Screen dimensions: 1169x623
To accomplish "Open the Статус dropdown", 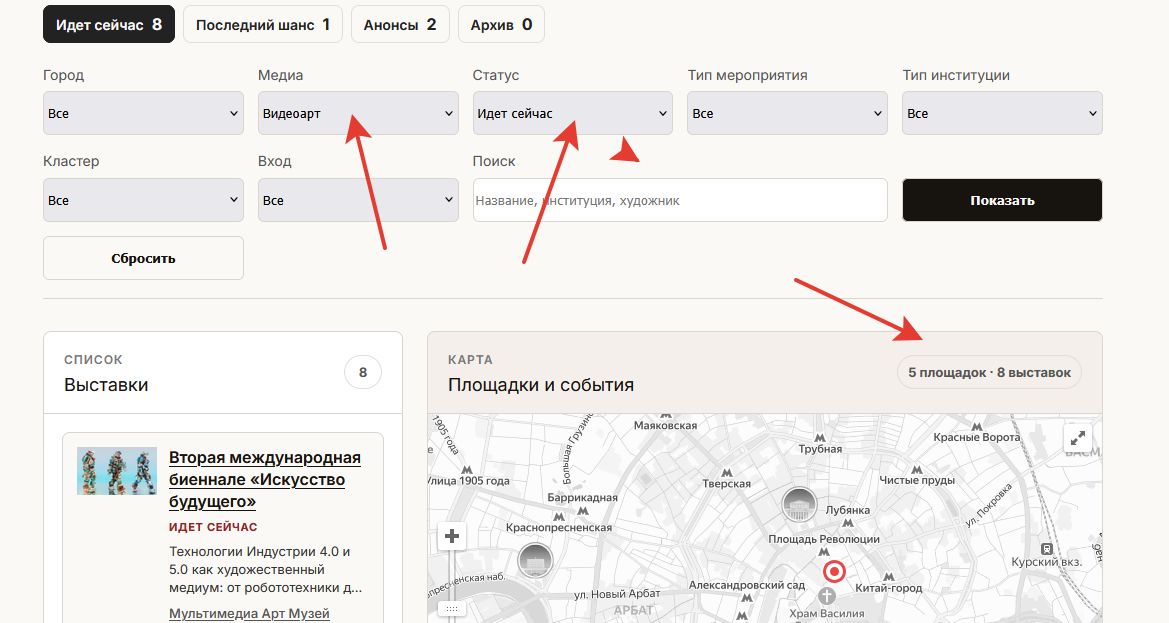I will tap(573, 113).
